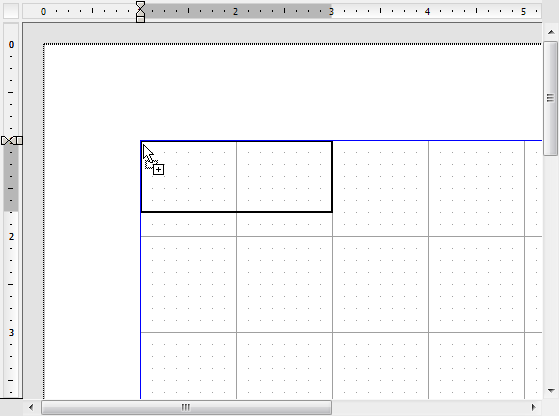Click the horizontal scrollbar right arrow
This screenshot has width=559, height=416.
533,407
